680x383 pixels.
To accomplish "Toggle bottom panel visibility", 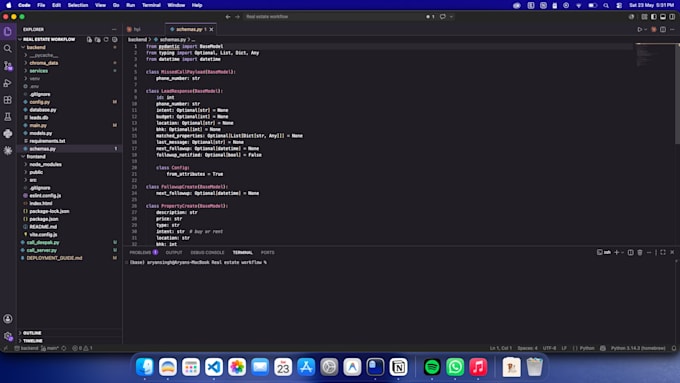I will coord(663,16).
